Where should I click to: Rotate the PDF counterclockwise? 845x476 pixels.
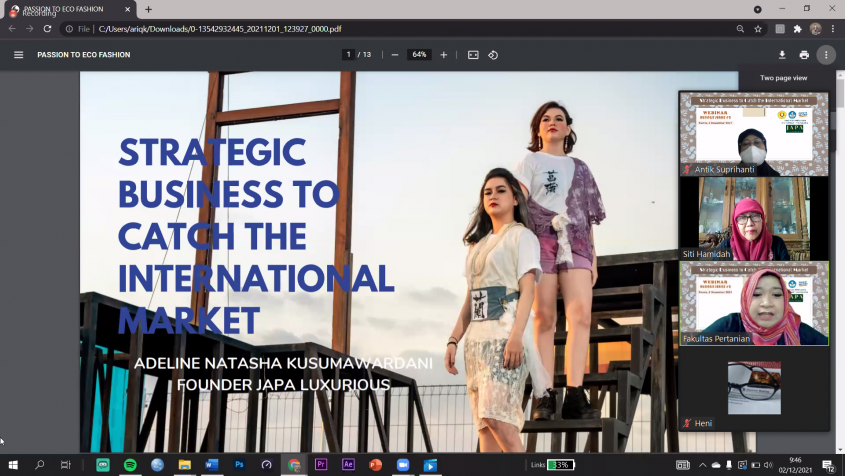coord(493,55)
